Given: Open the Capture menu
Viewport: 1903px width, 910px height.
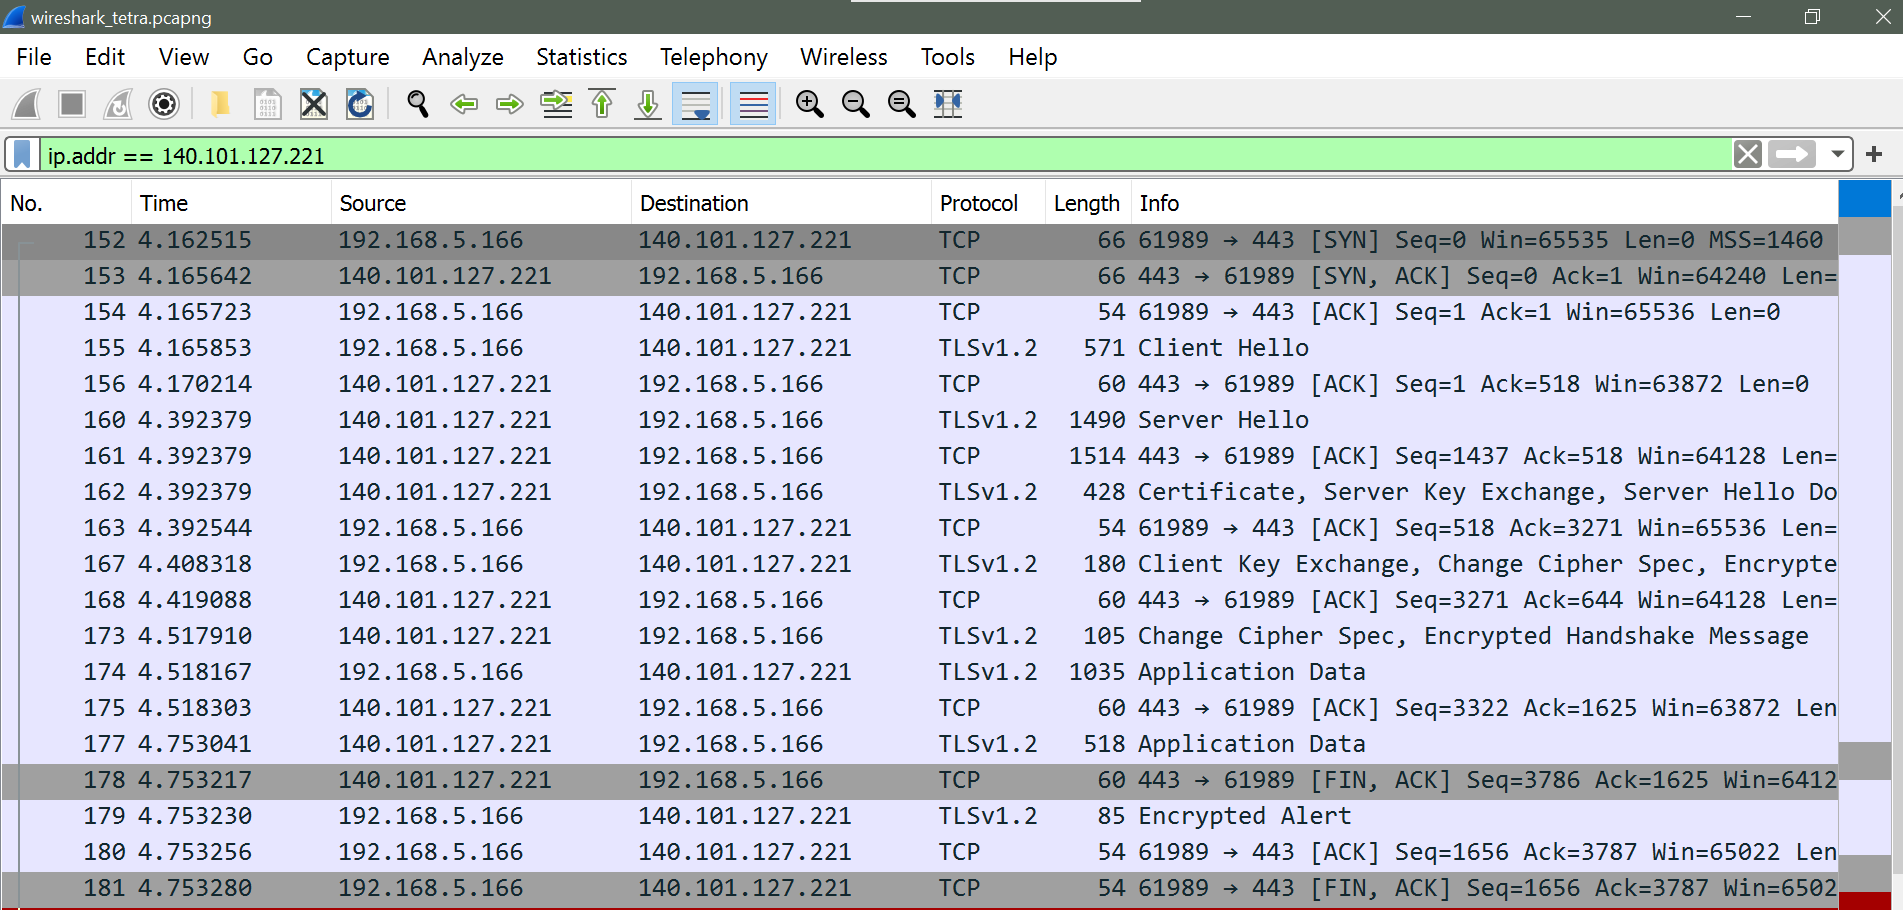Looking at the screenshot, I should [348, 57].
